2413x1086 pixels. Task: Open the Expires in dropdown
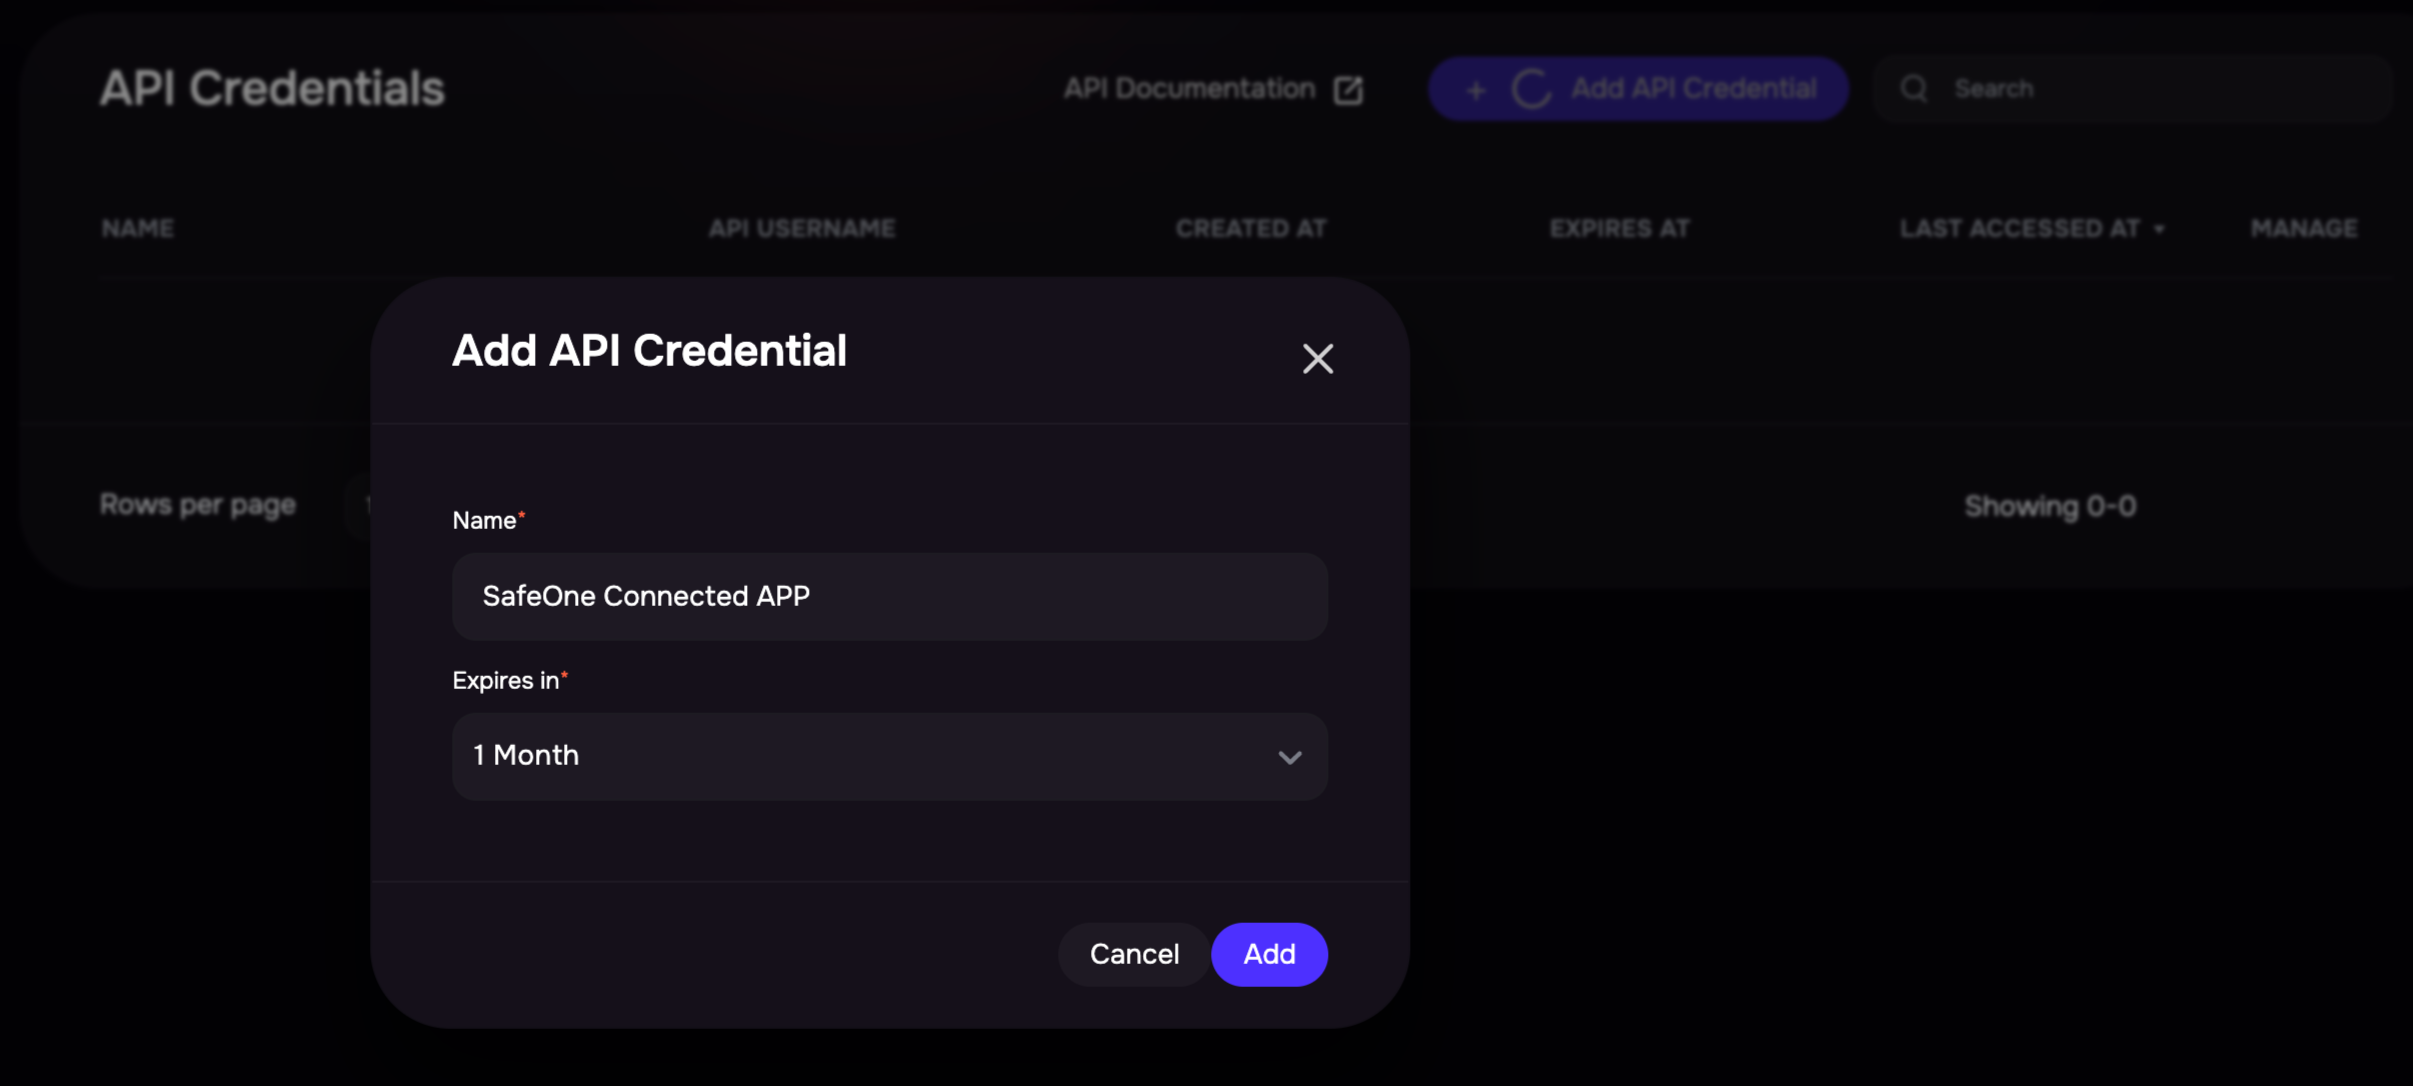[x=890, y=756]
